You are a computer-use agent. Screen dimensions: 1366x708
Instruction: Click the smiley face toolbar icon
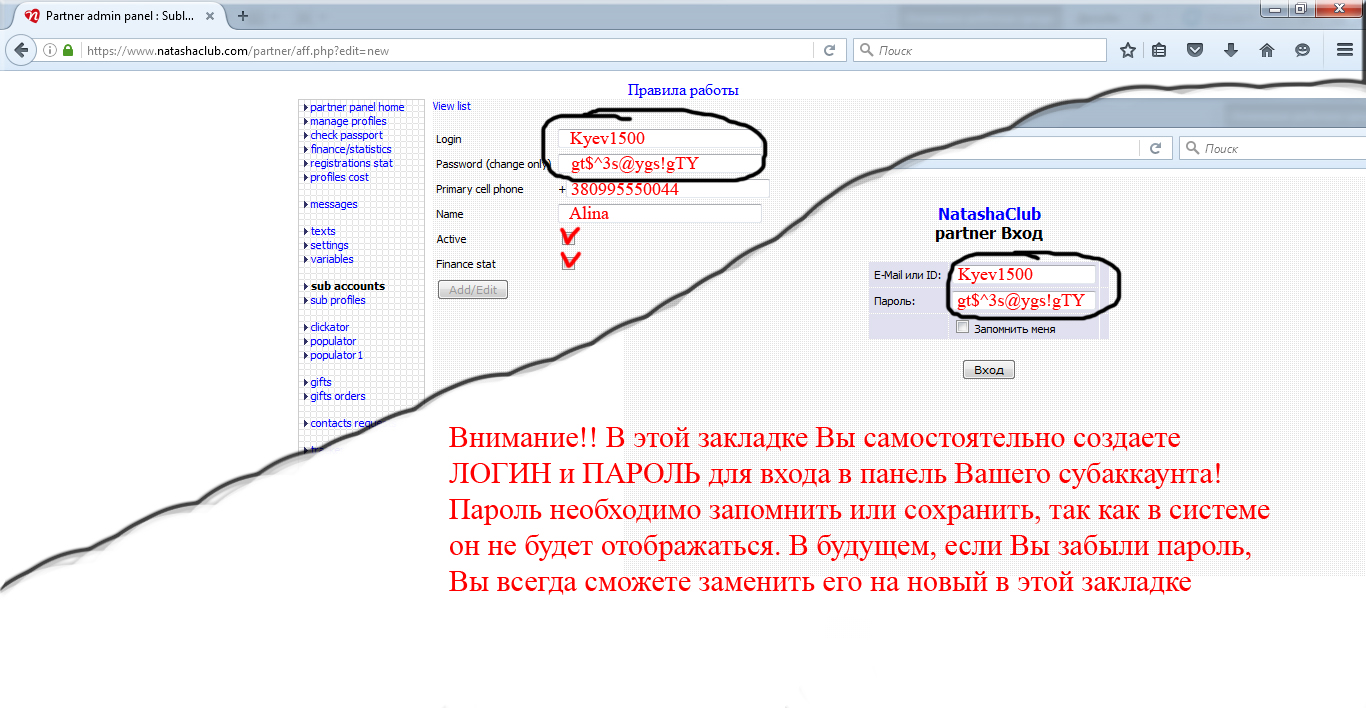pos(1302,50)
